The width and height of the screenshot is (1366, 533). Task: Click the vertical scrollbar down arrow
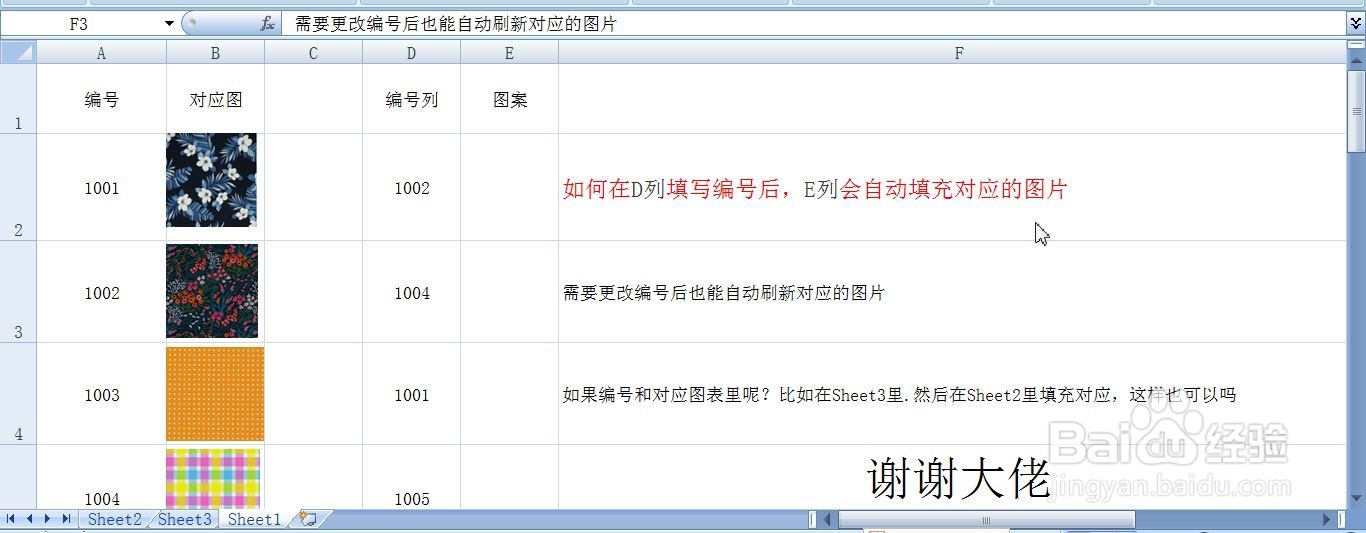click(x=1356, y=497)
